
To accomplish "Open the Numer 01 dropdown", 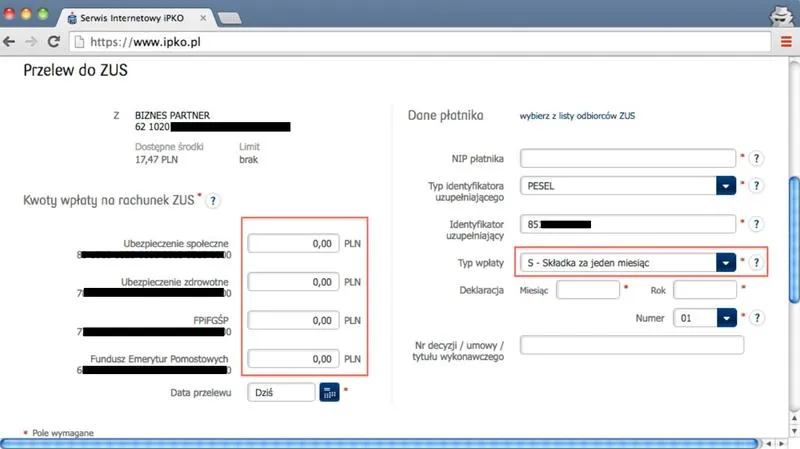I will tap(726, 317).
